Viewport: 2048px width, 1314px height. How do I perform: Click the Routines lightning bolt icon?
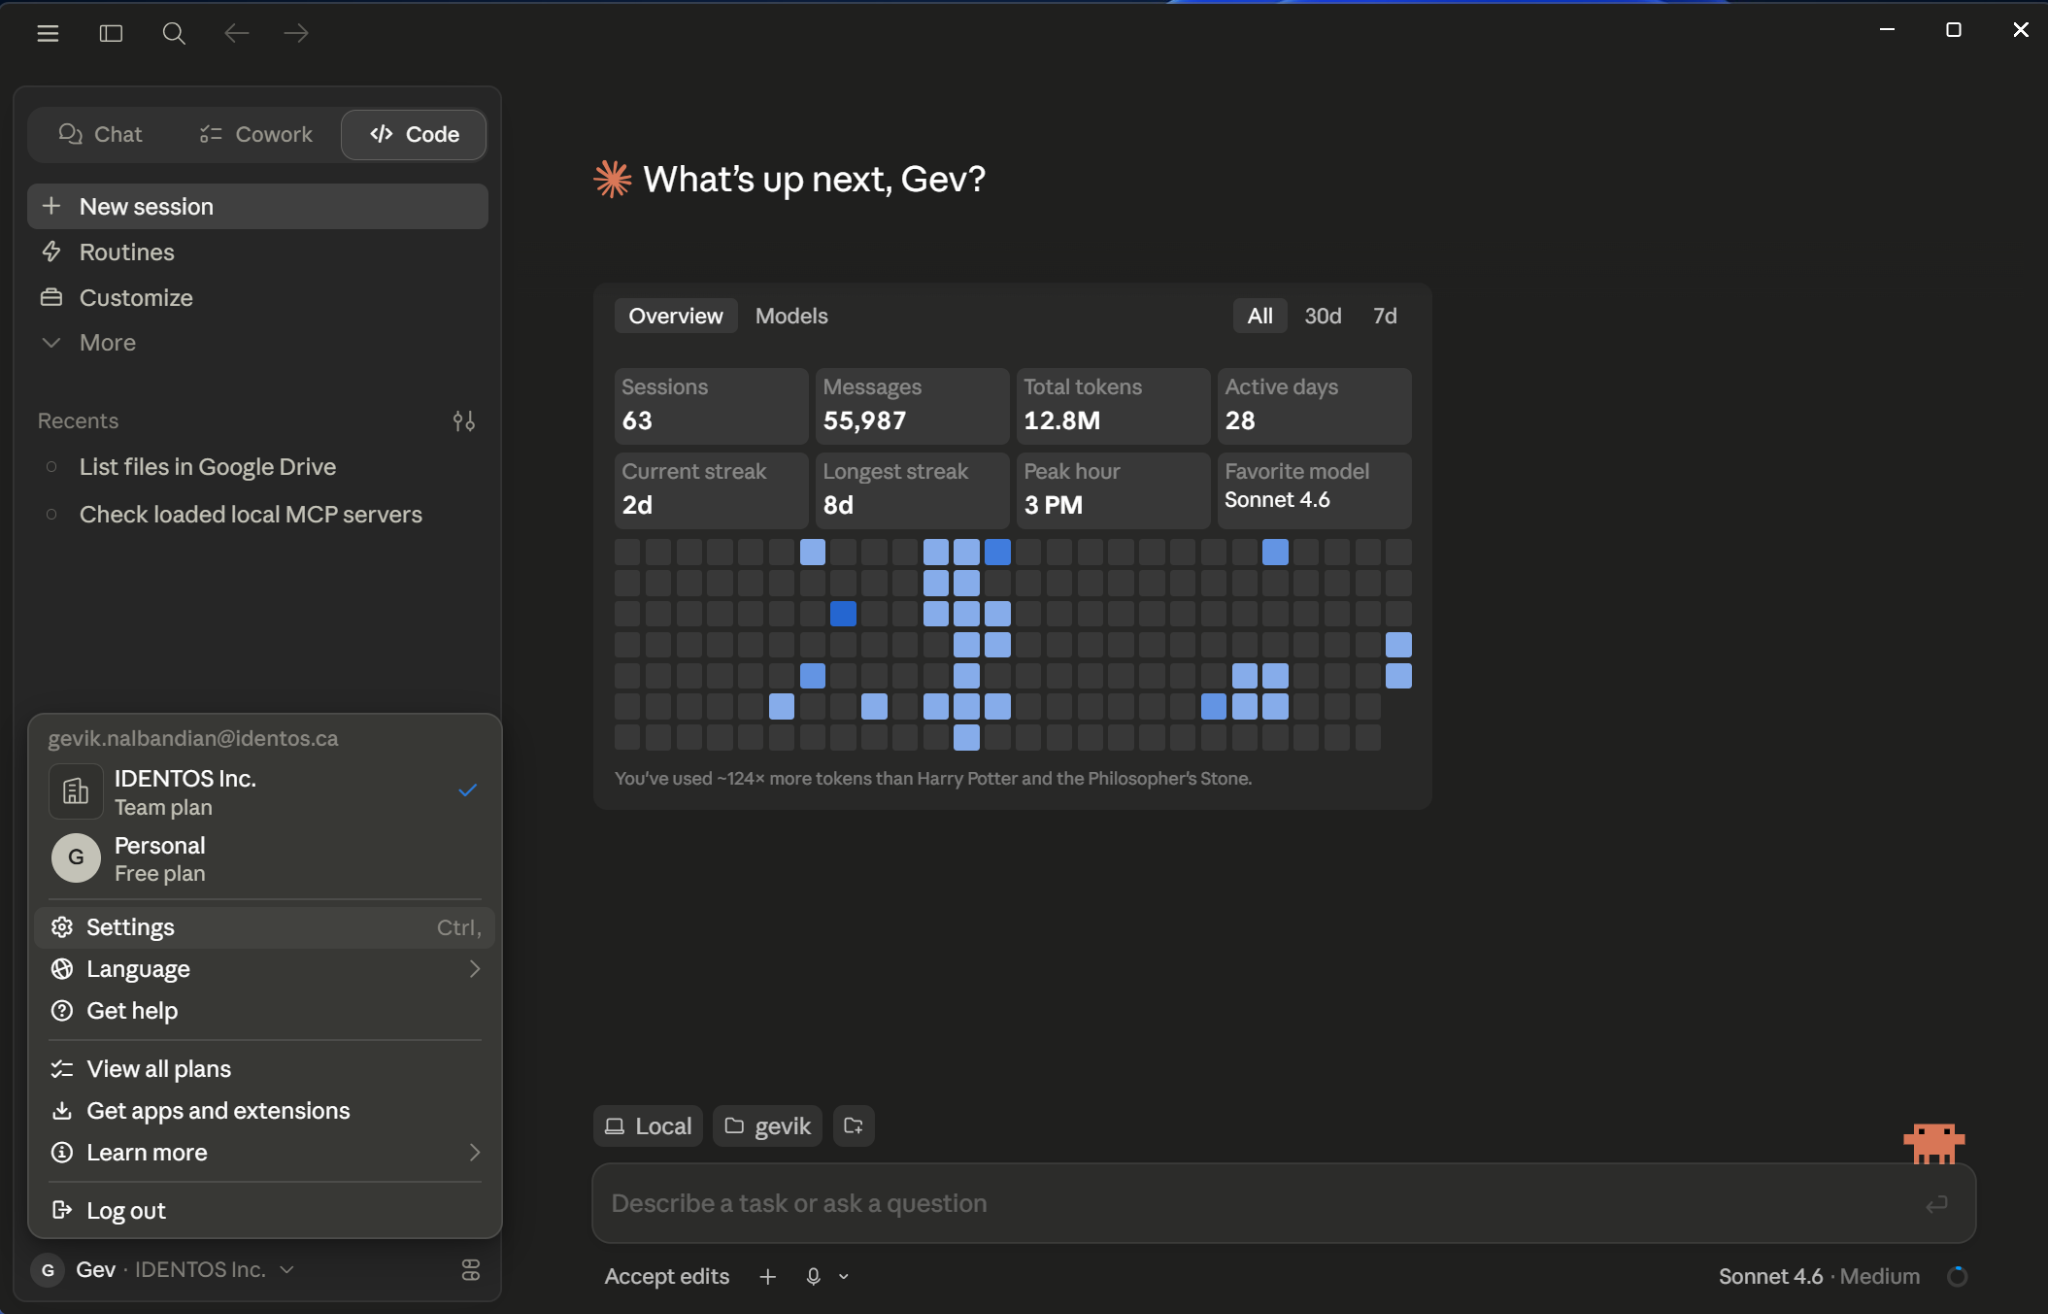[x=51, y=252]
